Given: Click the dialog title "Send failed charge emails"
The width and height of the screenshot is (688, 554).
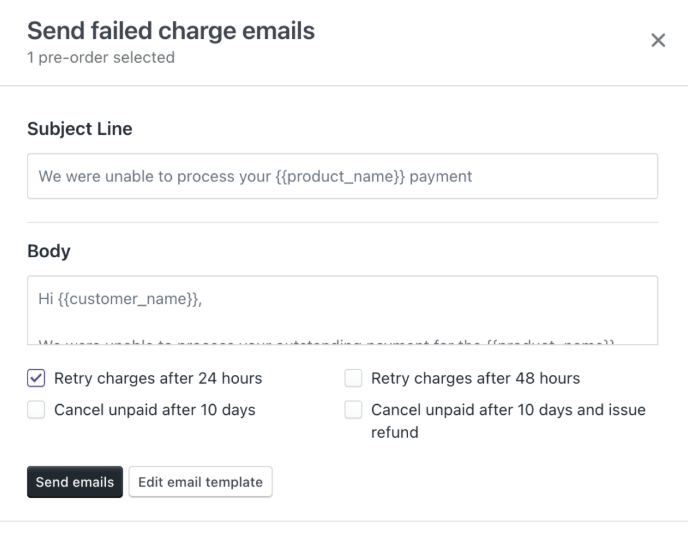Looking at the screenshot, I should coord(171,31).
